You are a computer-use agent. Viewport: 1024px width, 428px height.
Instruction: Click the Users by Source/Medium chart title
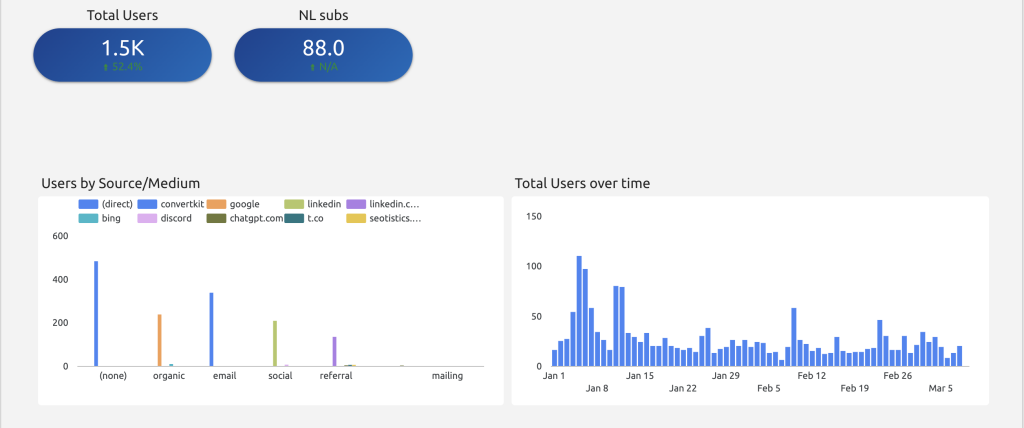point(121,183)
